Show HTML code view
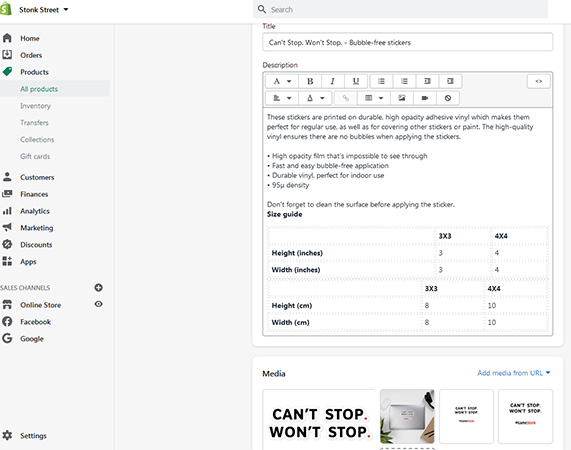The width and height of the screenshot is (571, 450). (x=539, y=81)
